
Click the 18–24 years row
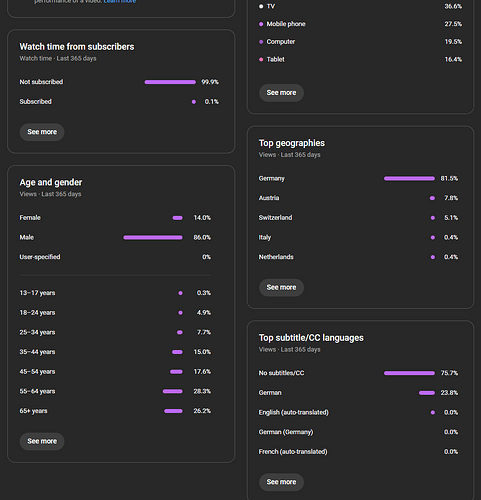(115, 313)
